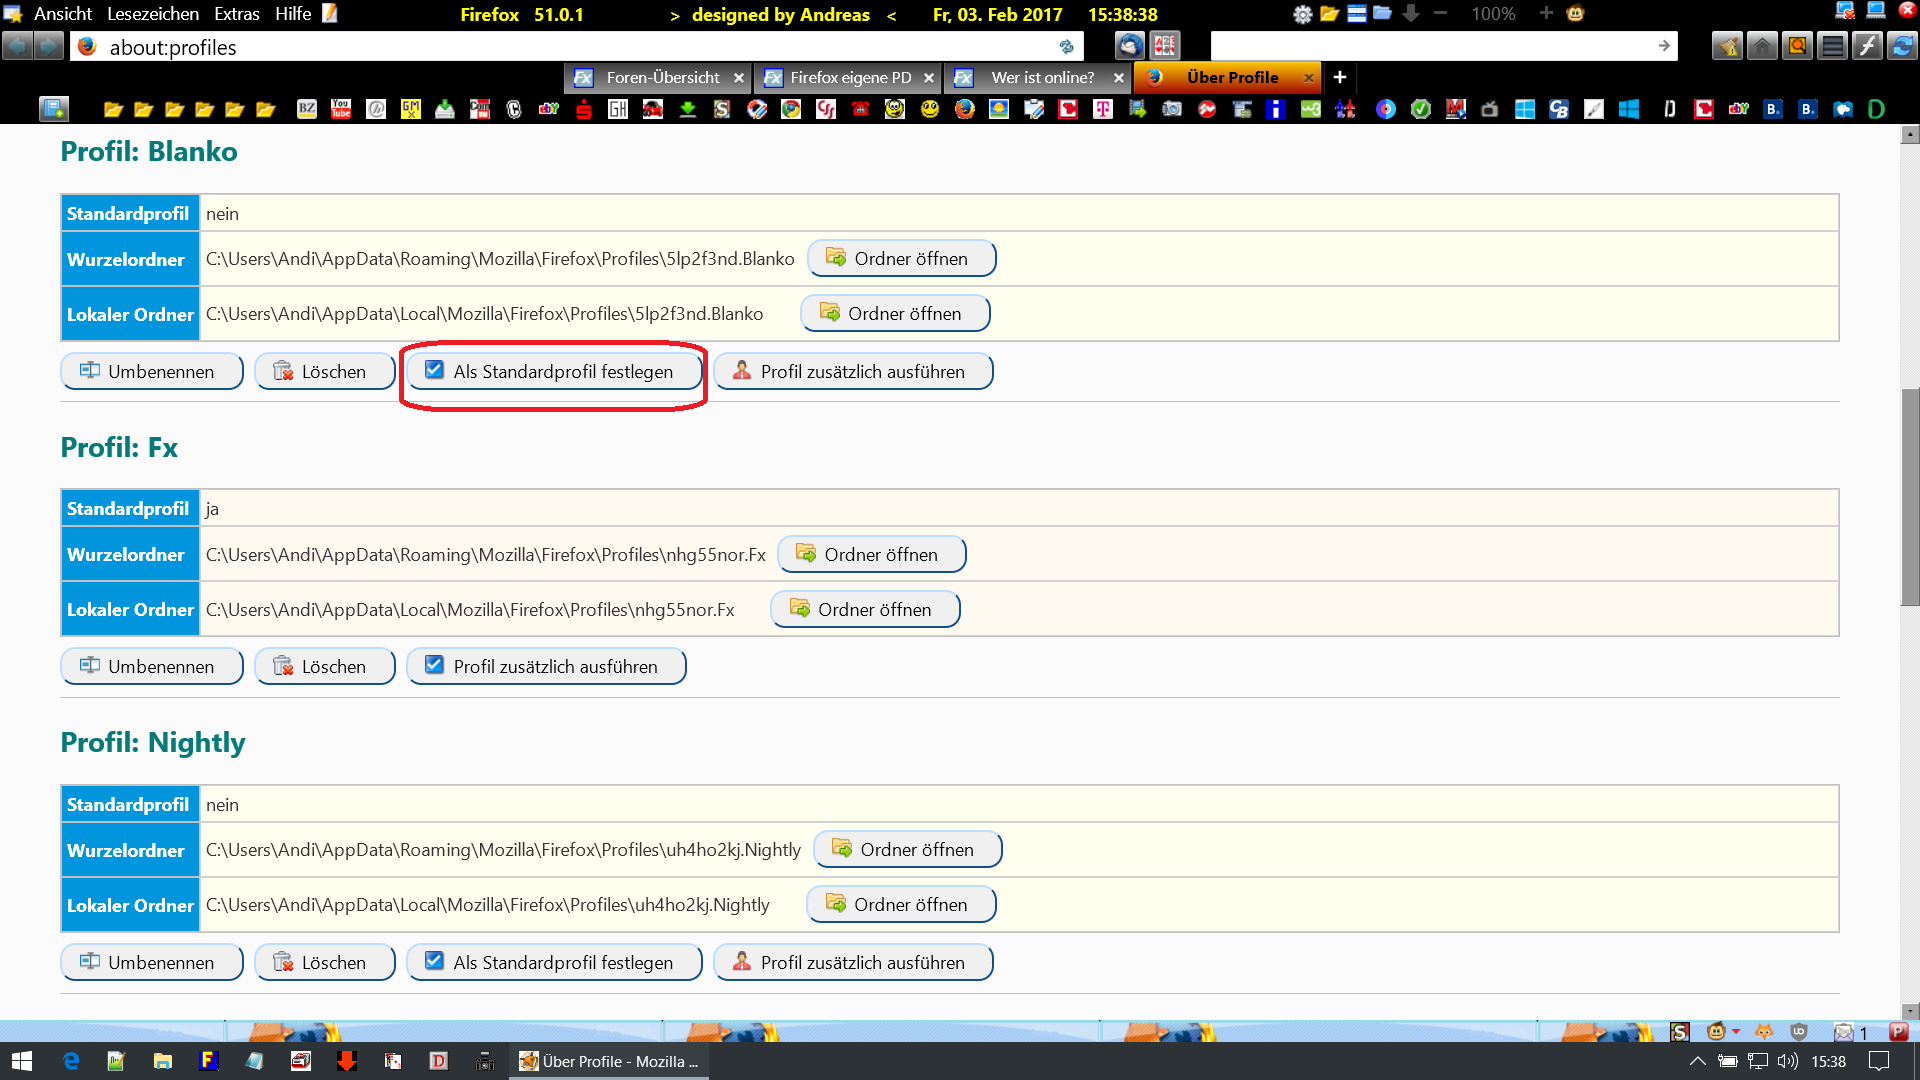Click Löschen for Nightly profile

click(324, 962)
